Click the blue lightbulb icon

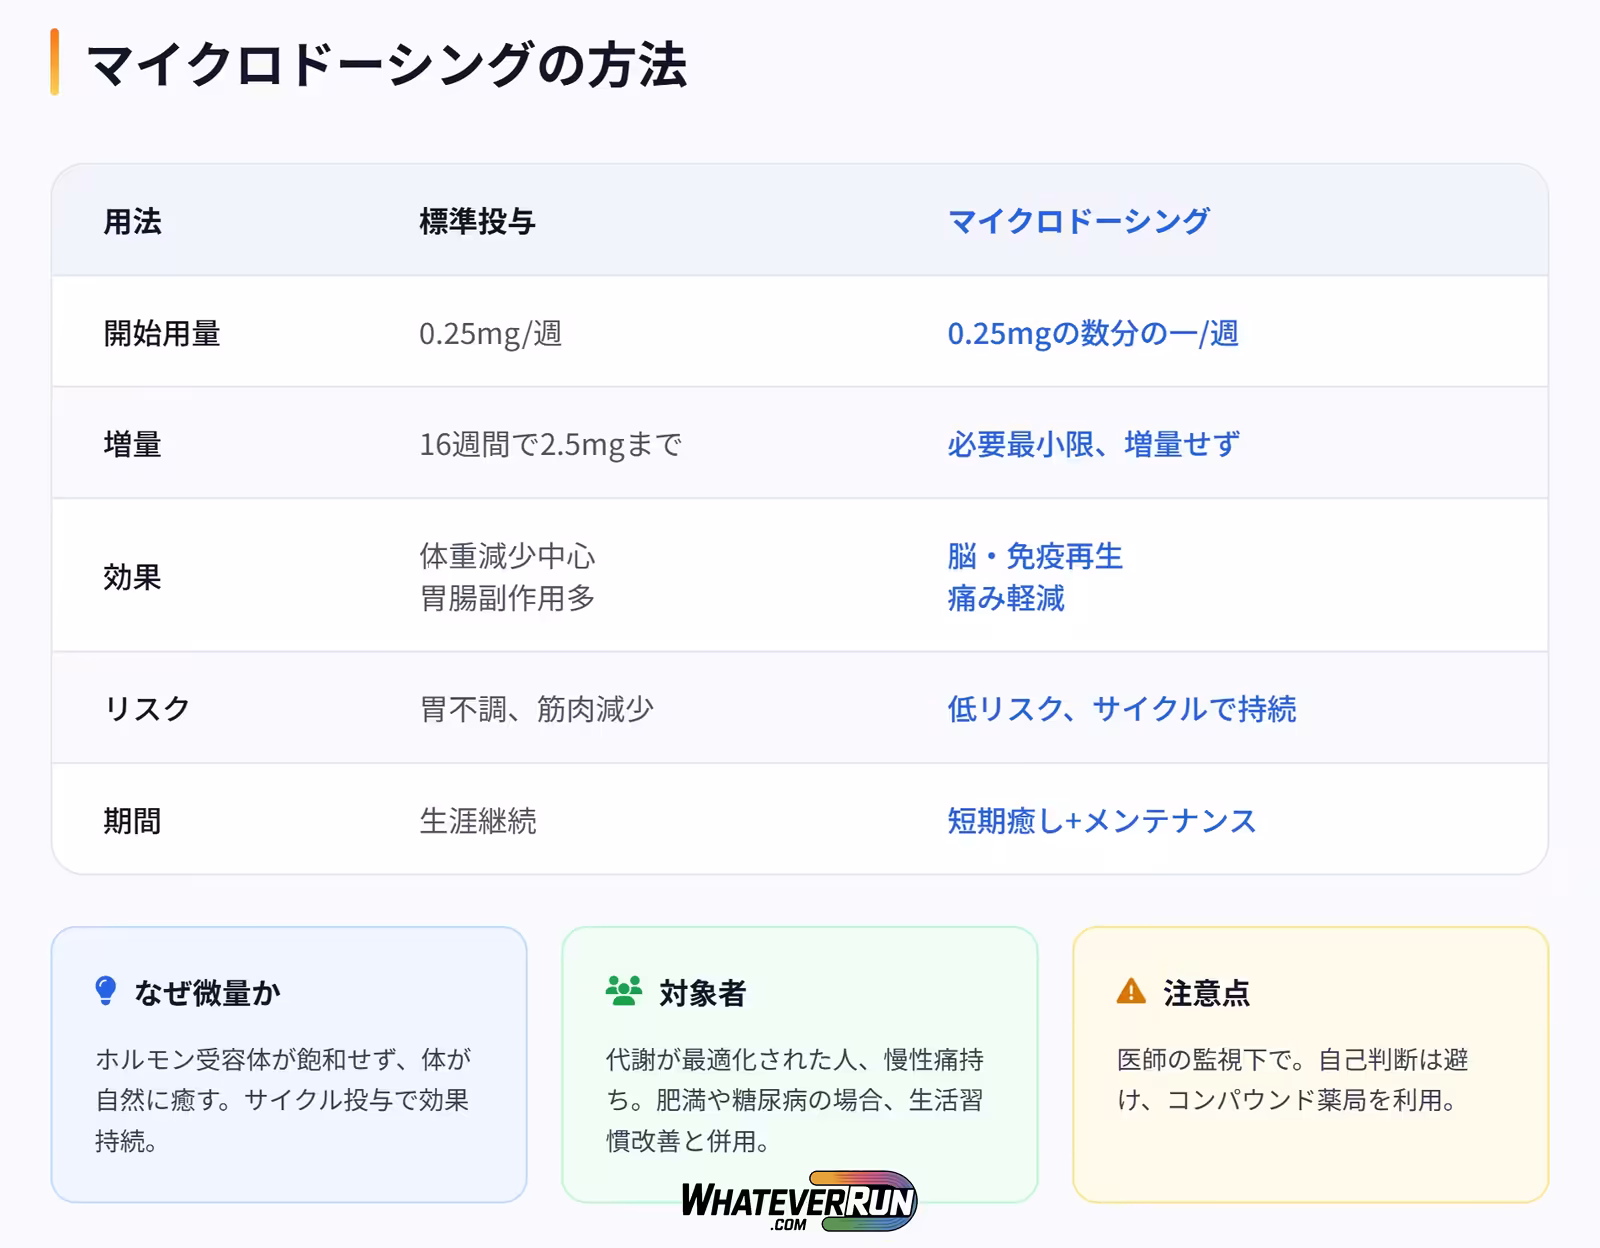105,991
